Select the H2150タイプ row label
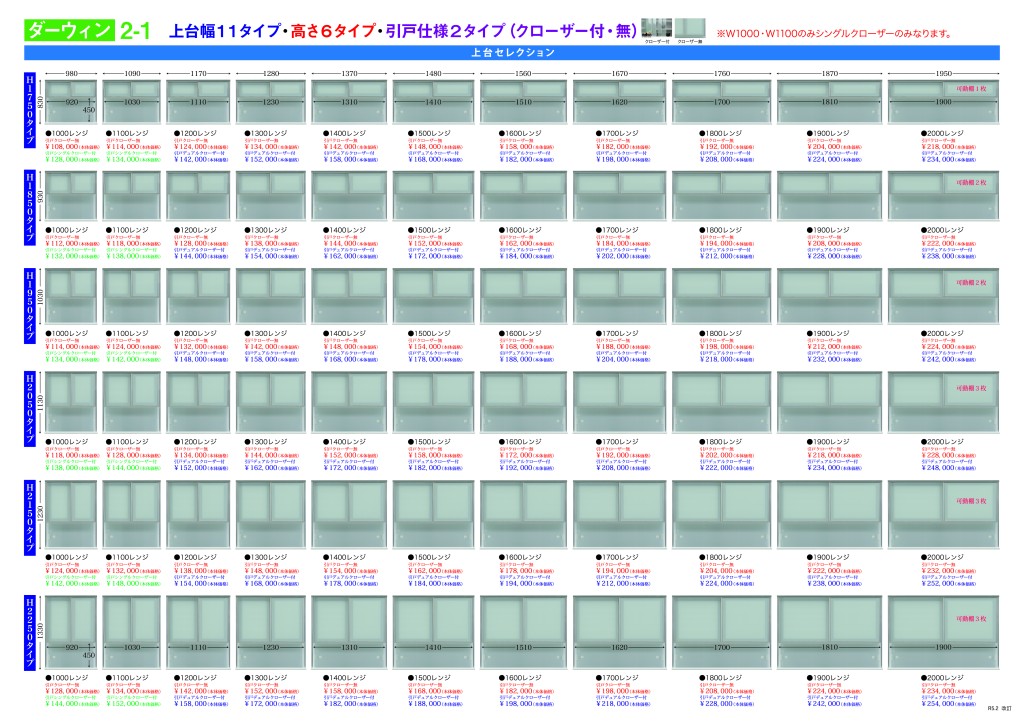The width and height of the screenshot is (1024, 724). (x=29, y=518)
